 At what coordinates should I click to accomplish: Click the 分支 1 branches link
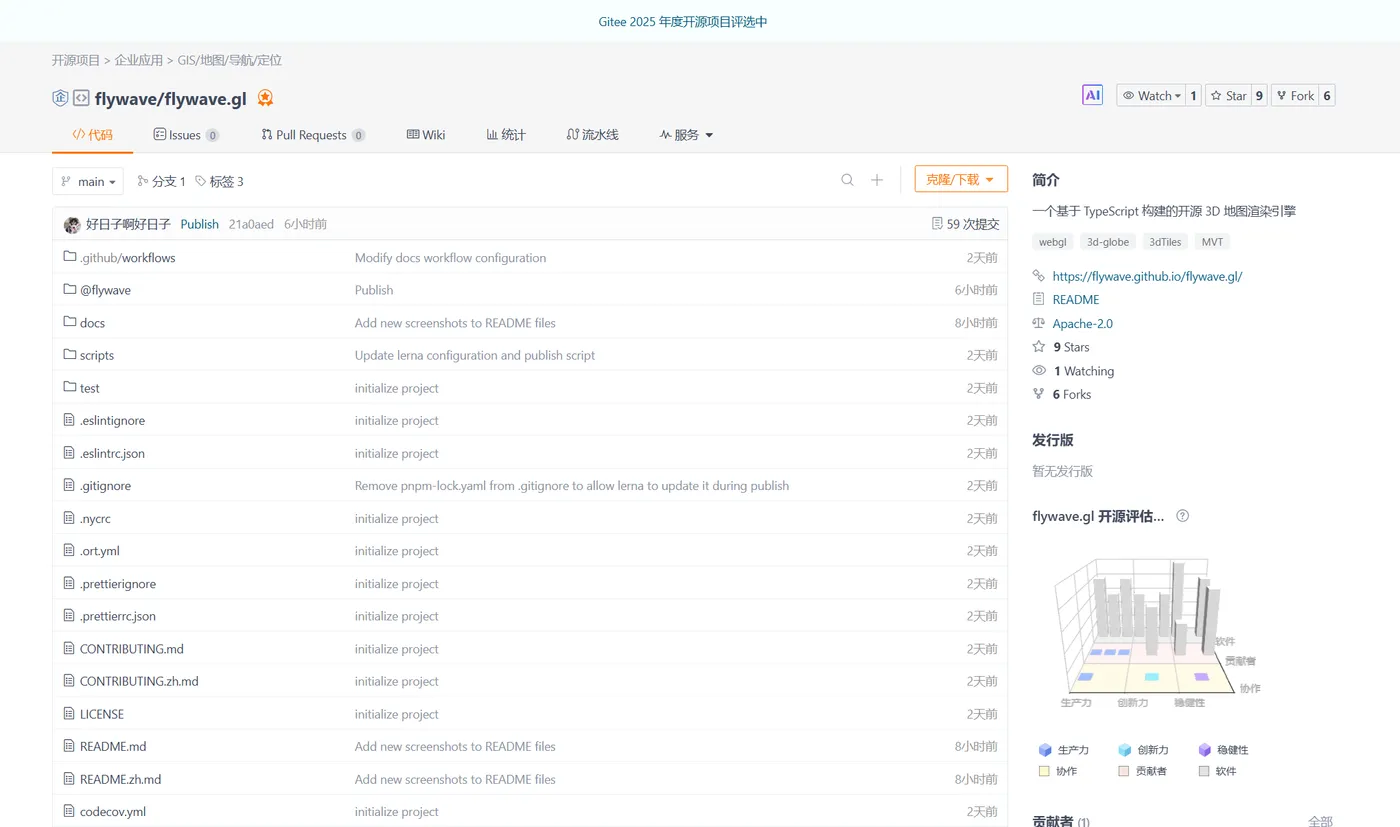[x=161, y=181]
